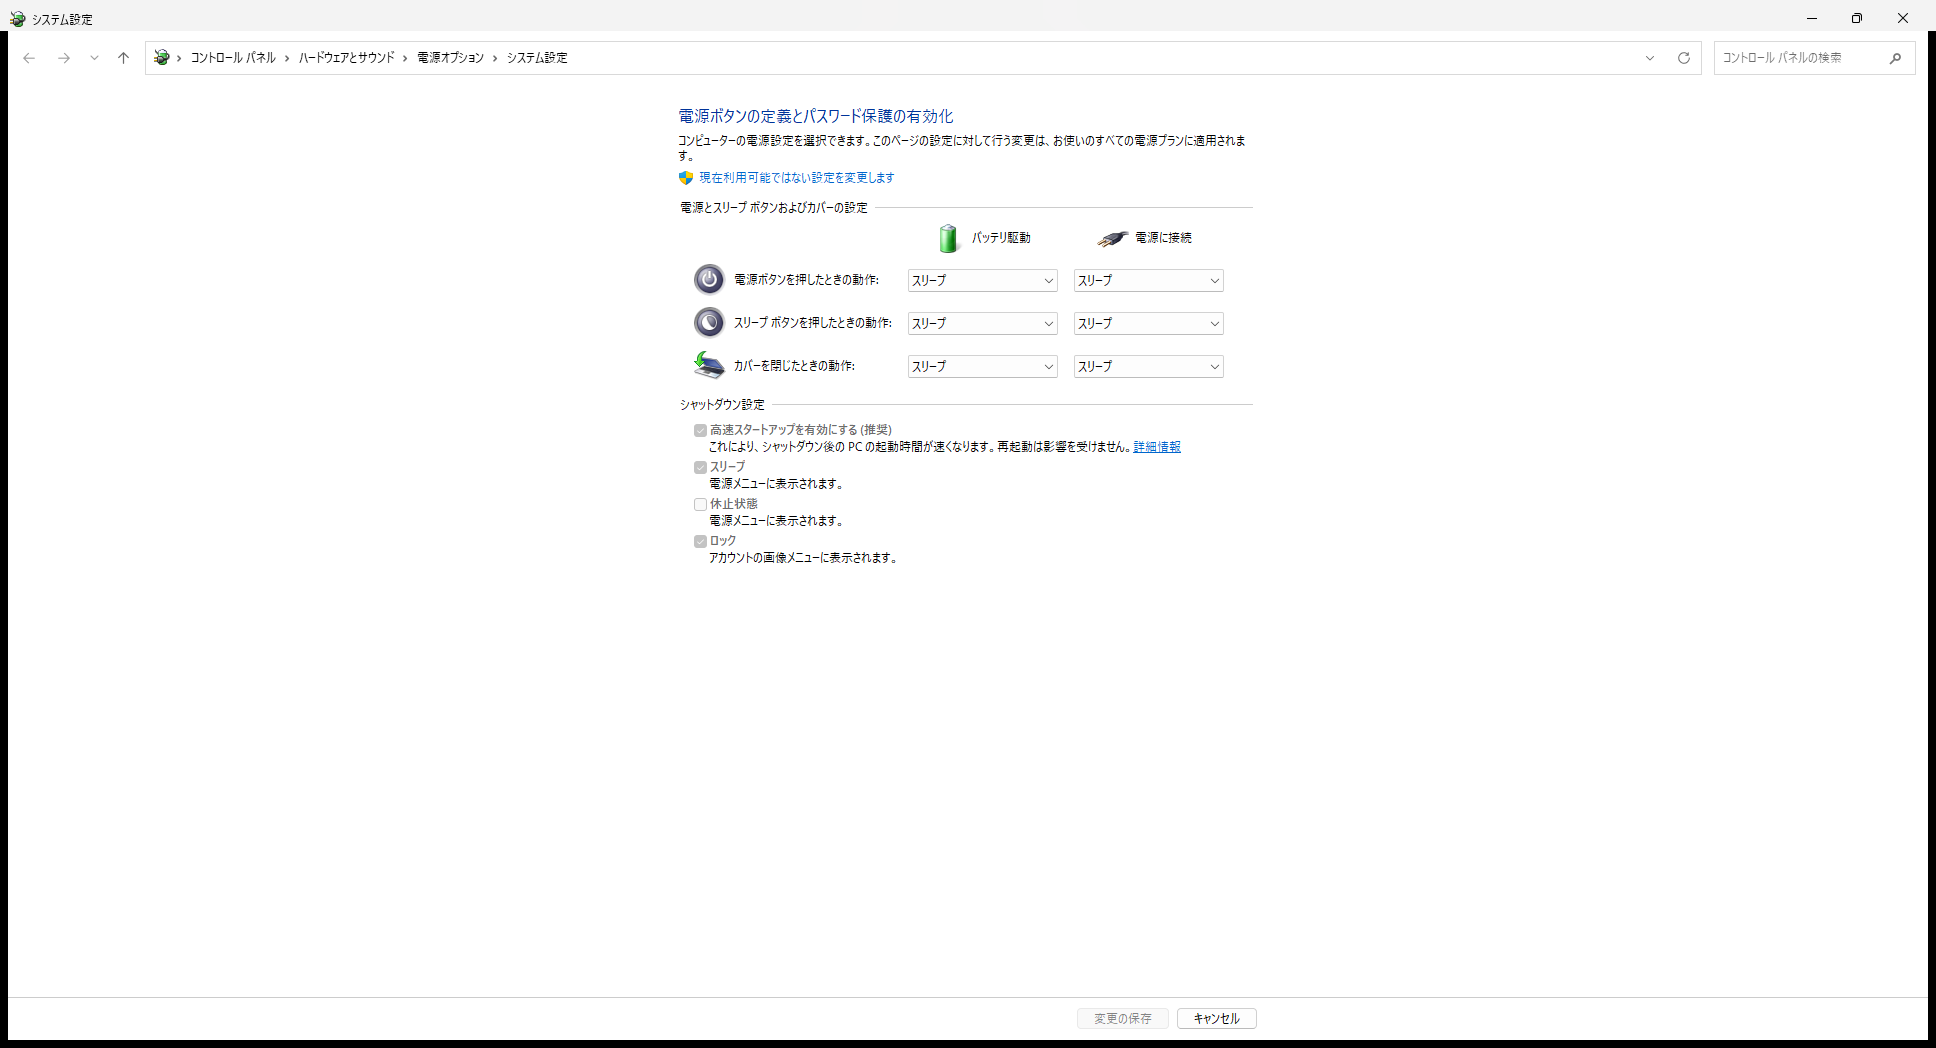
Task: Click the バッテリ駆動 column label
Action: 1001,238
